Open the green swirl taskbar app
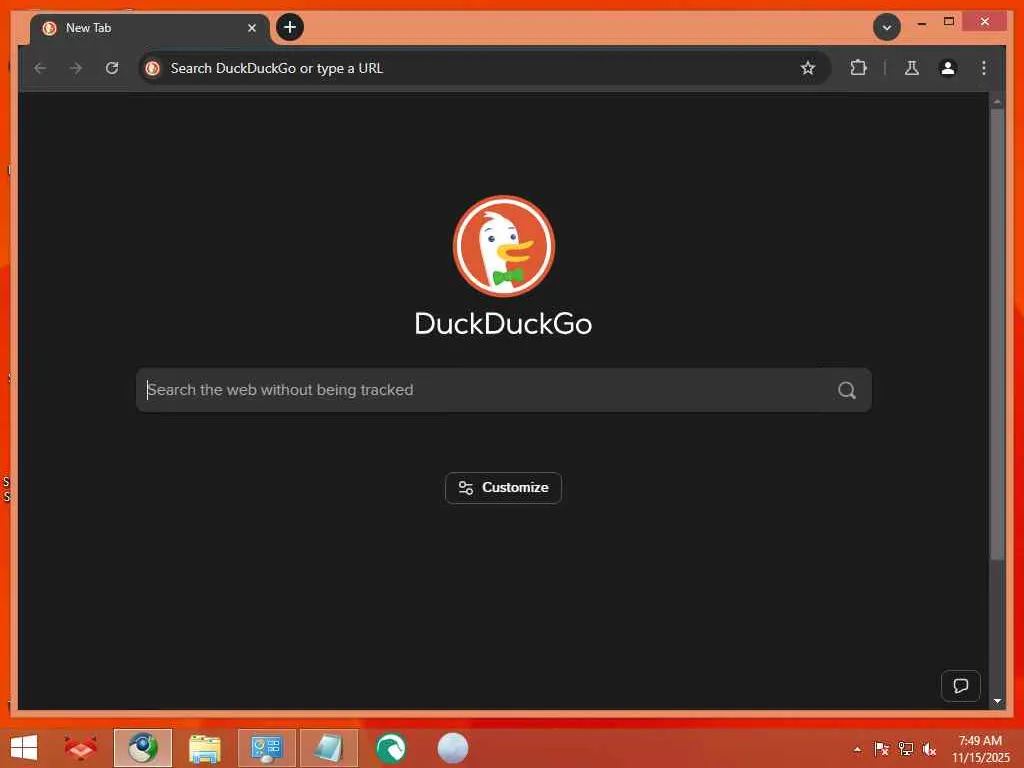The height and width of the screenshot is (768, 1024). tap(391, 748)
